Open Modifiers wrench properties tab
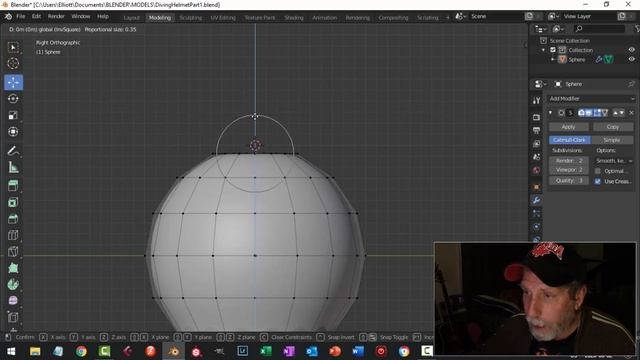Screen dimensions: 640x360 pos(536,200)
